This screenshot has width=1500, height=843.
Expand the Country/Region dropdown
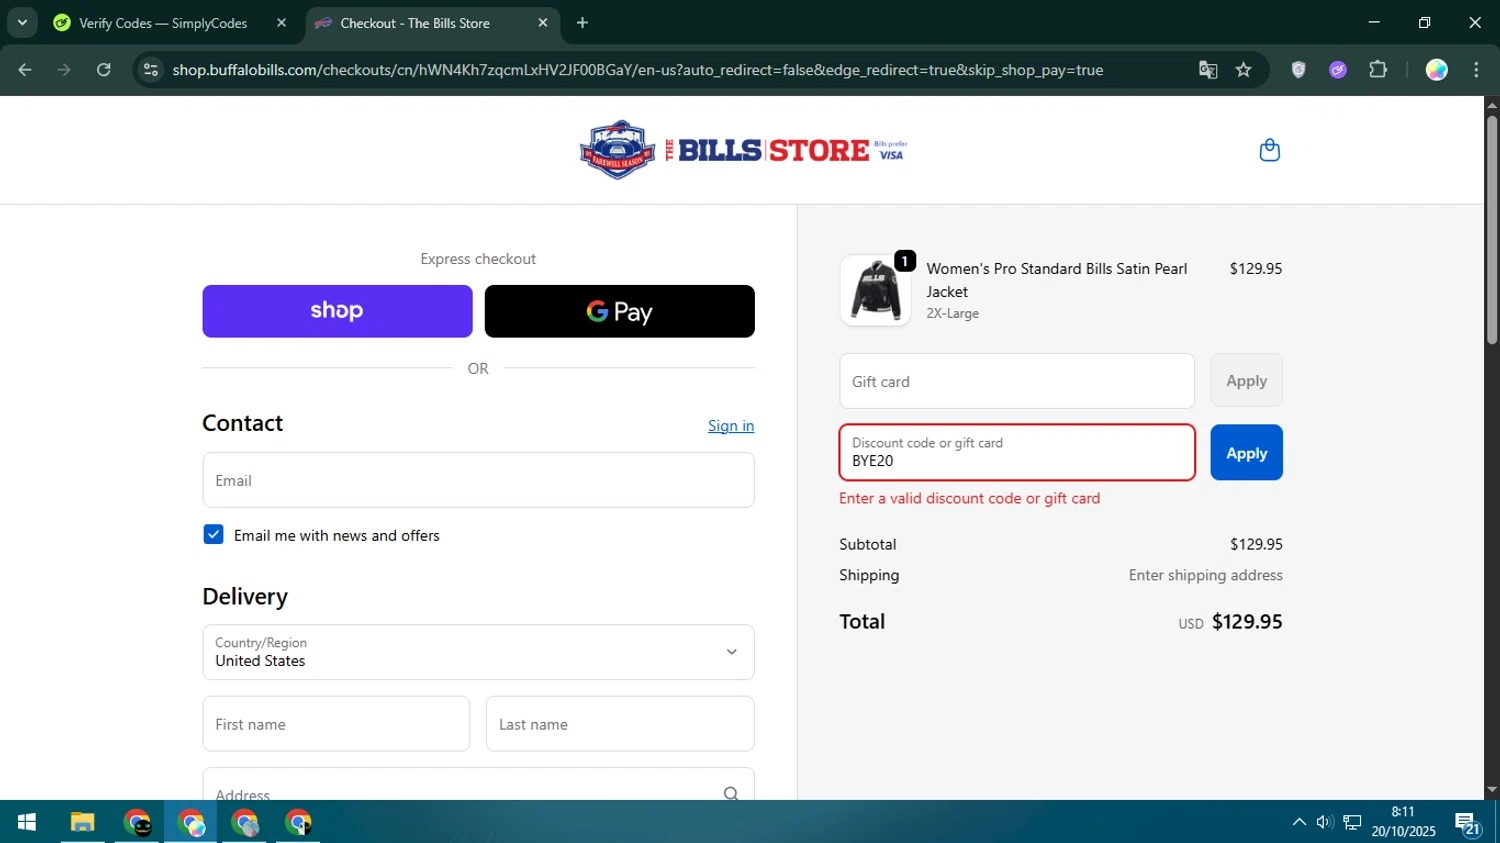tap(478, 652)
